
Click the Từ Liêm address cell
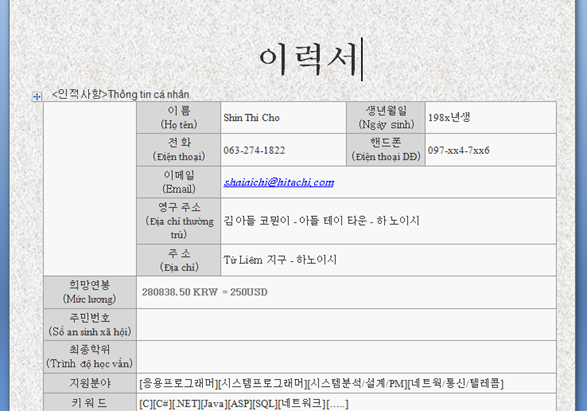[388, 260]
